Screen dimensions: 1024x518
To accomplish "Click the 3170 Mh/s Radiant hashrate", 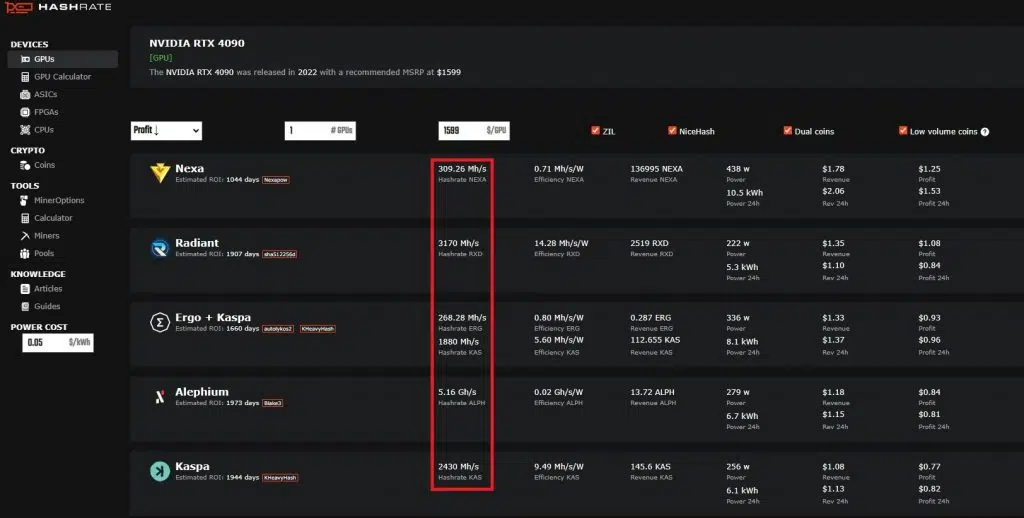I will click(458, 244).
